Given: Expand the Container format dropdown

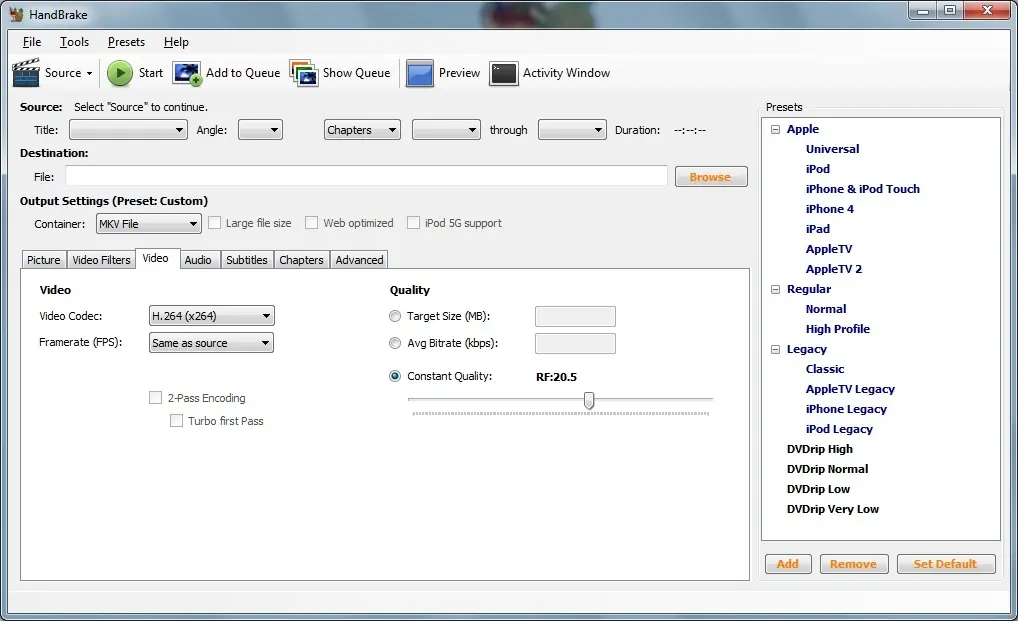Looking at the screenshot, I should tap(148, 224).
